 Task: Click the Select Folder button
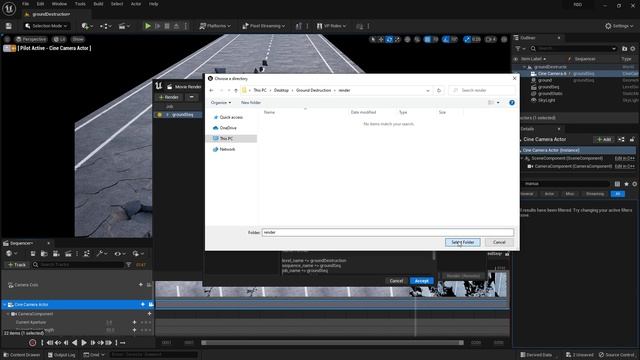pos(462,242)
